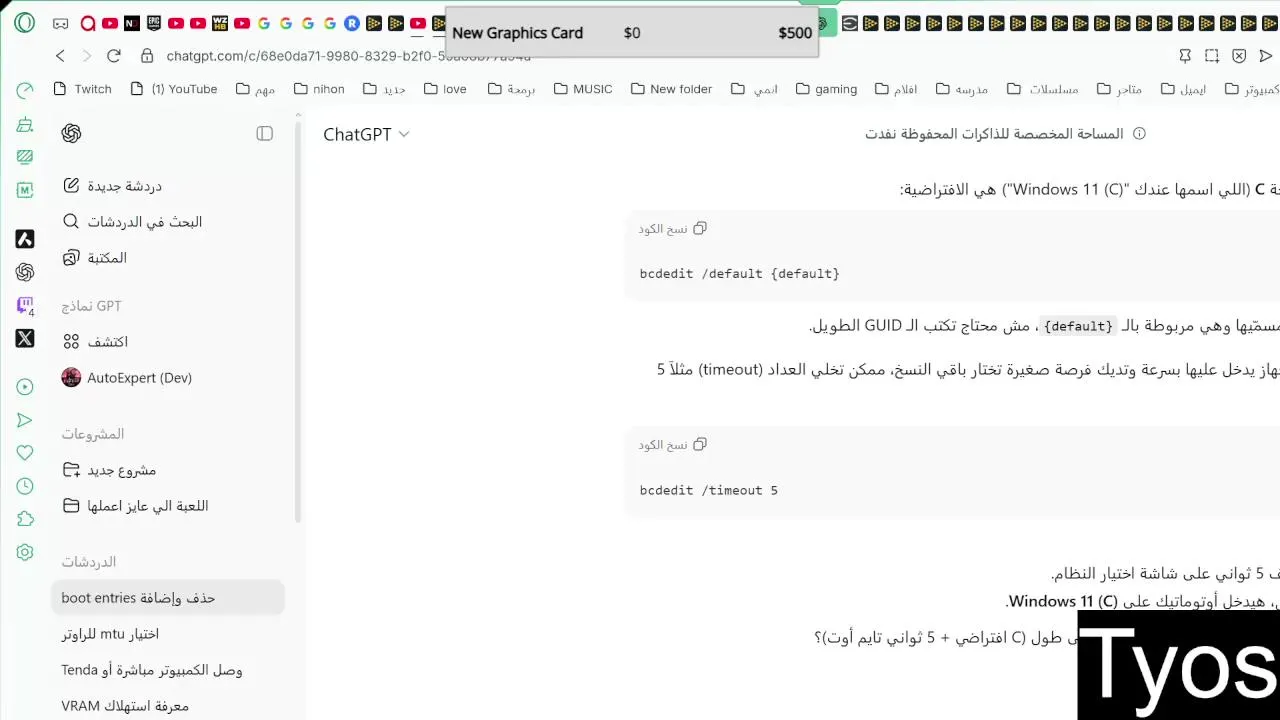The width and height of the screenshot is (1280, 720).
Task: Open the love bookmarks folder
Action: [445, 89]
